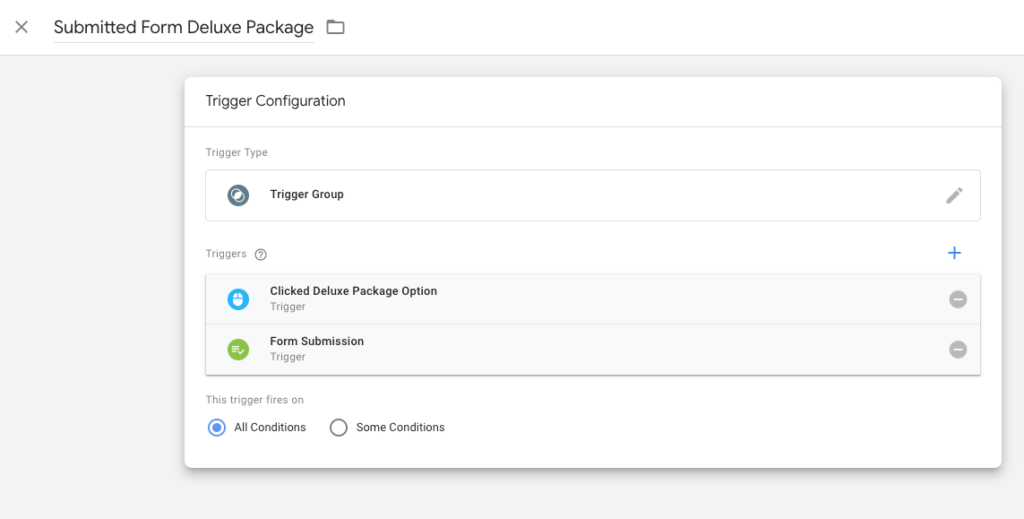
Task: Select the All Conditions radio button
Action: tap(217, 428)
